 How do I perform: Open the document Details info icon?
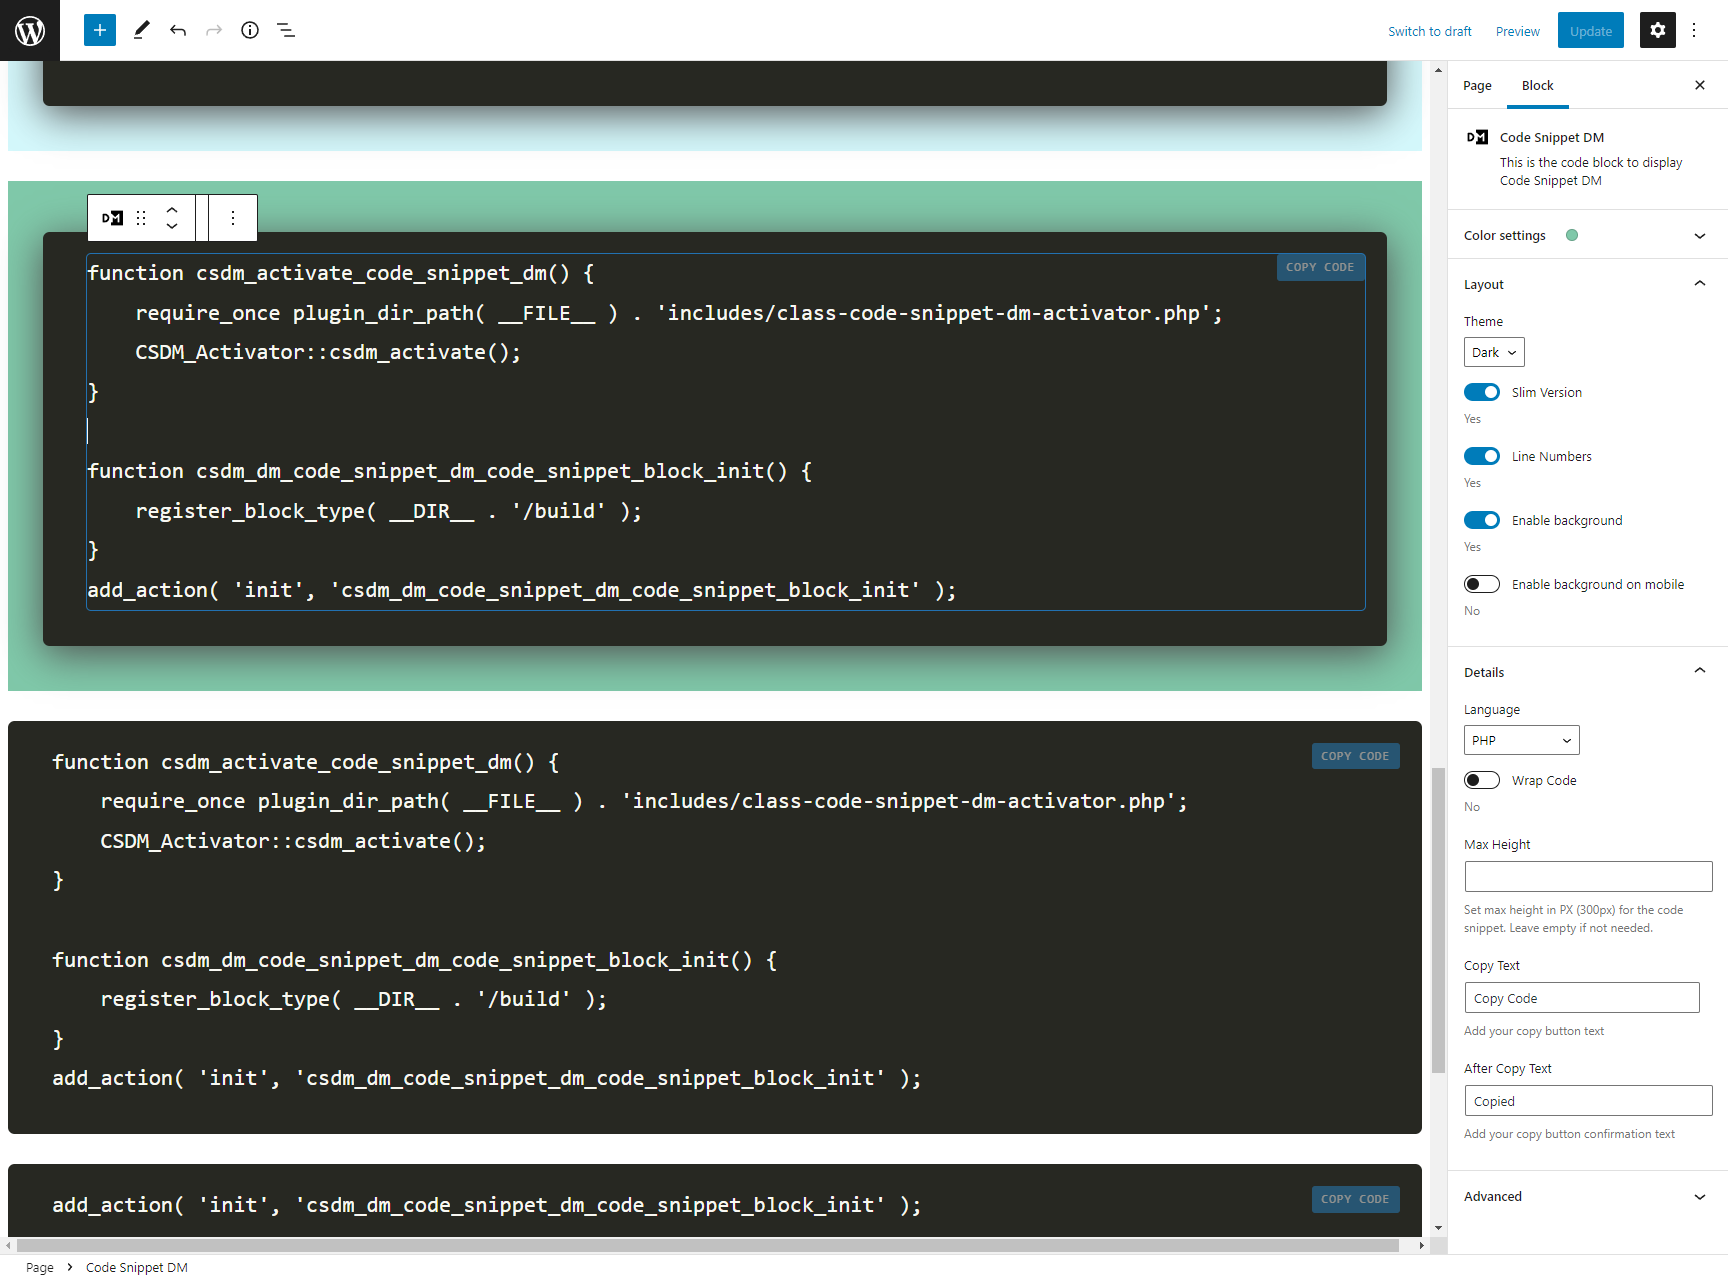[250, 30]
